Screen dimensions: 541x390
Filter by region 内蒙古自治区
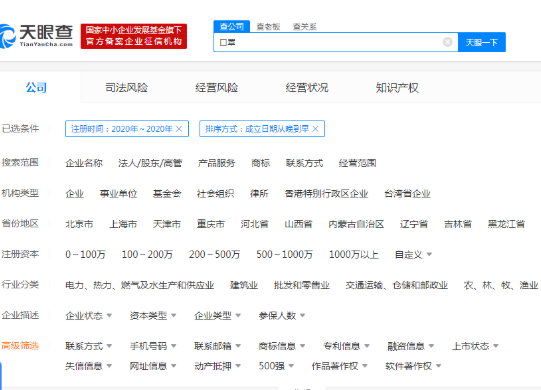click(356, 224)
